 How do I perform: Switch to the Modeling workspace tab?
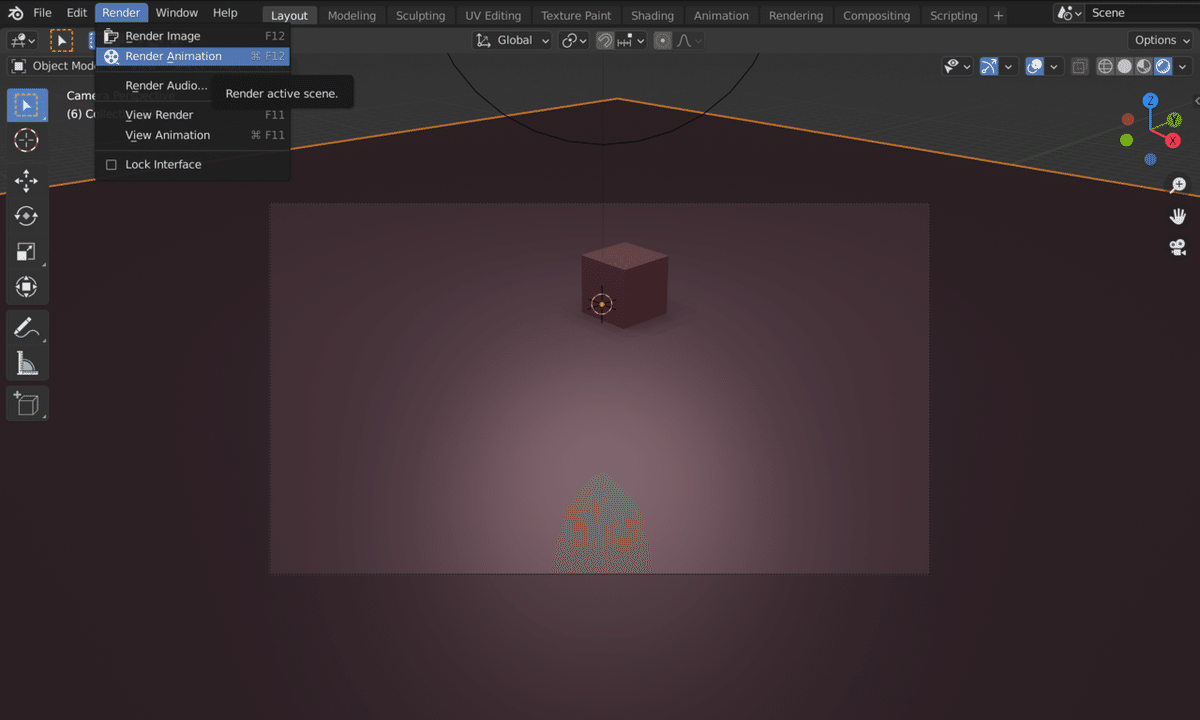click(x=352, y=15)
